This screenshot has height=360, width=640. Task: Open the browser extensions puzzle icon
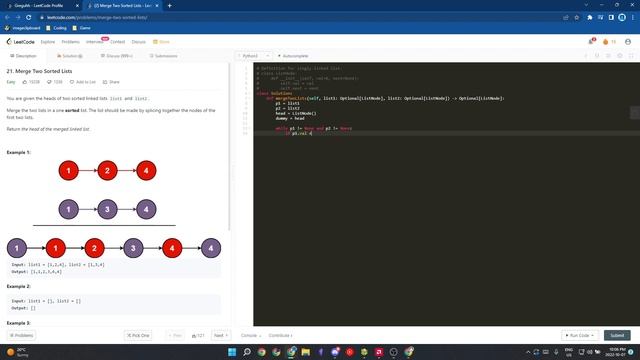(x=589, y=18)
